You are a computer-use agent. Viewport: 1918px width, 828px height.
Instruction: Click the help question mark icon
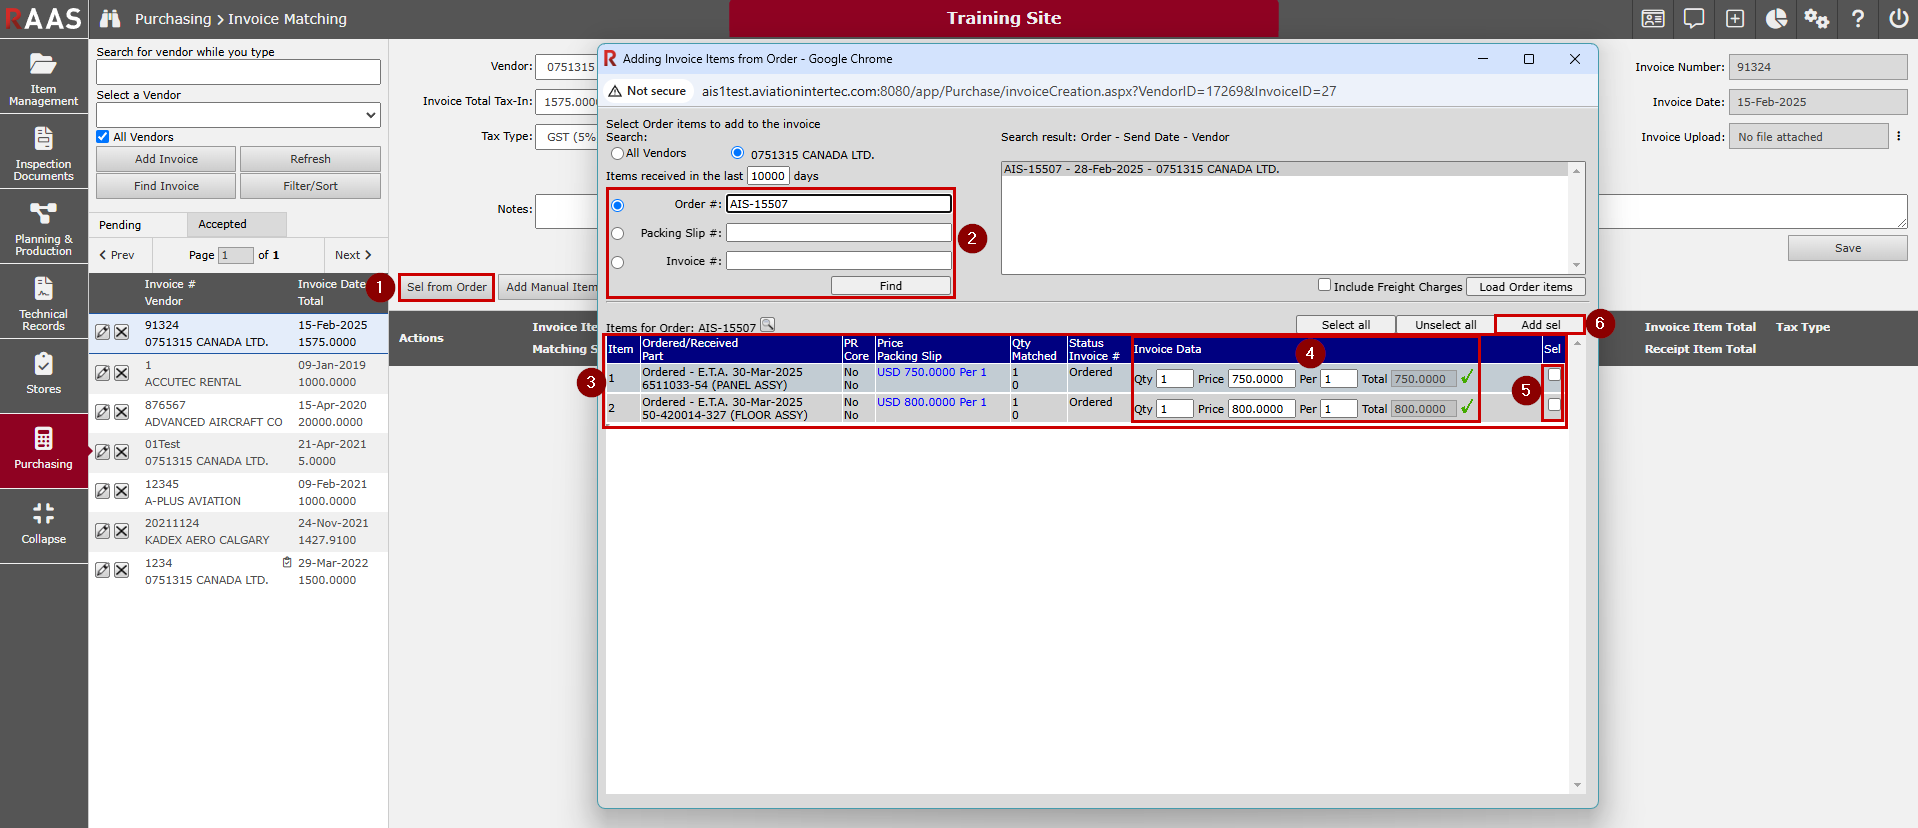pyautogui.click(x=1857, y=19)
